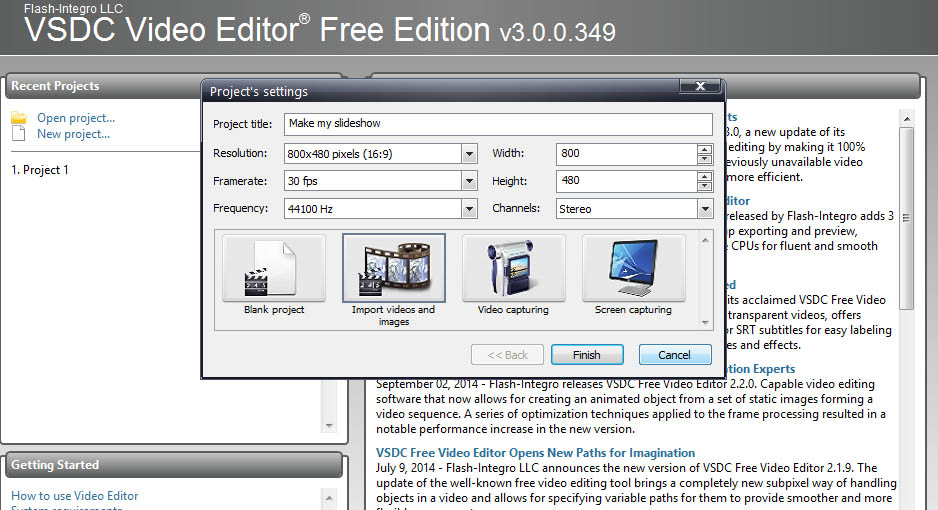Viewport: 938px width, 510px height.
Task: Open the 'Open project...' link
Action: (x=76, y=118)
